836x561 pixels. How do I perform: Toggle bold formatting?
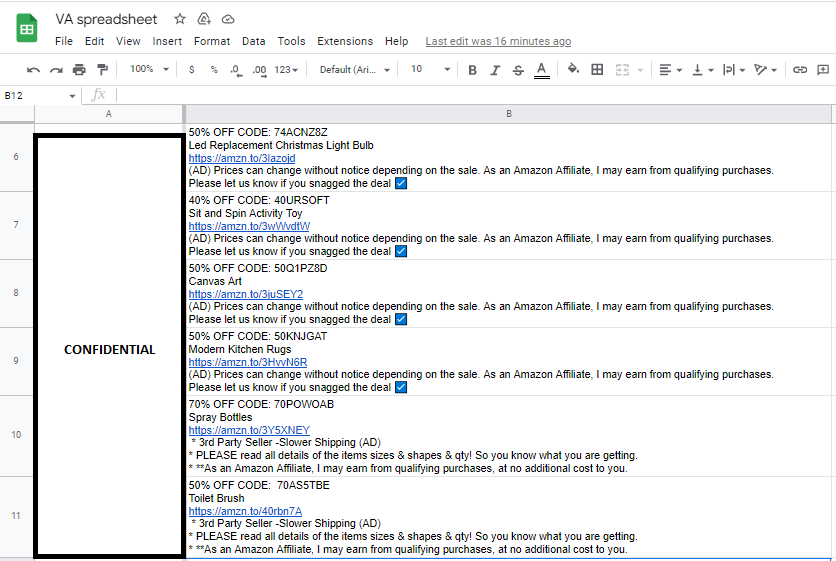point(472,70)
